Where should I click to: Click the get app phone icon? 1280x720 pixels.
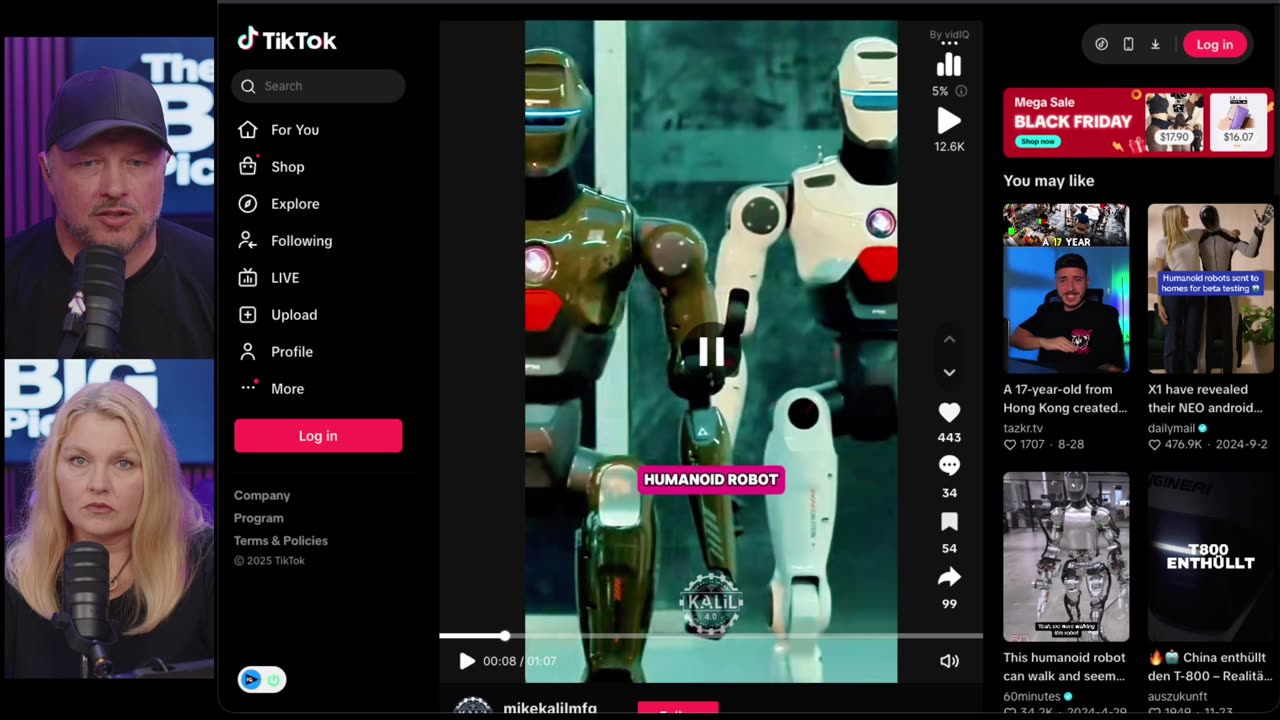1128,44
